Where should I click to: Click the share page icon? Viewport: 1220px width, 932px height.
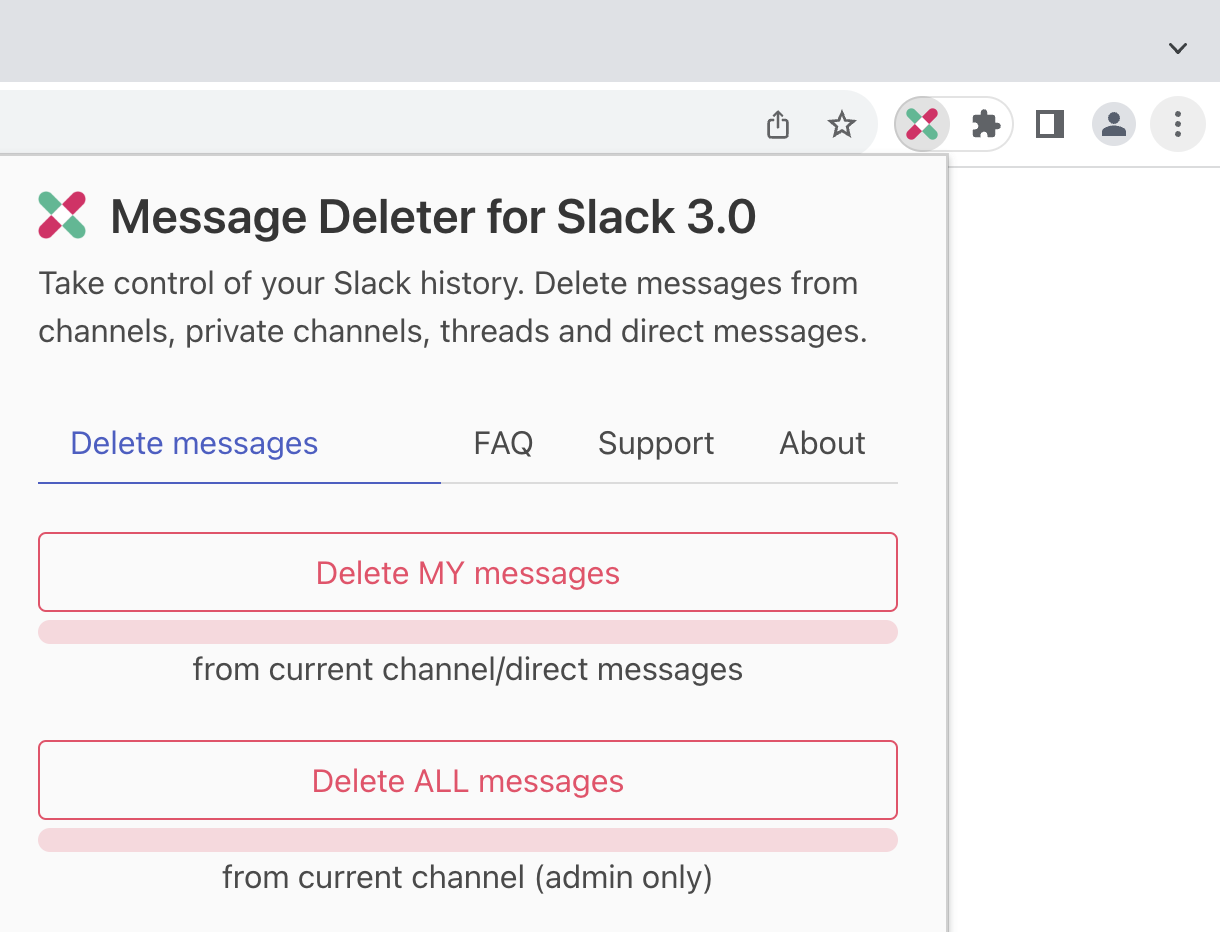(778, 124)
